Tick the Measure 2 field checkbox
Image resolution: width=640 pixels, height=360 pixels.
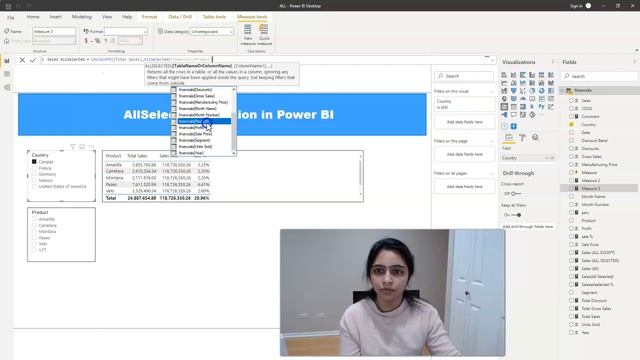[571, 180]
